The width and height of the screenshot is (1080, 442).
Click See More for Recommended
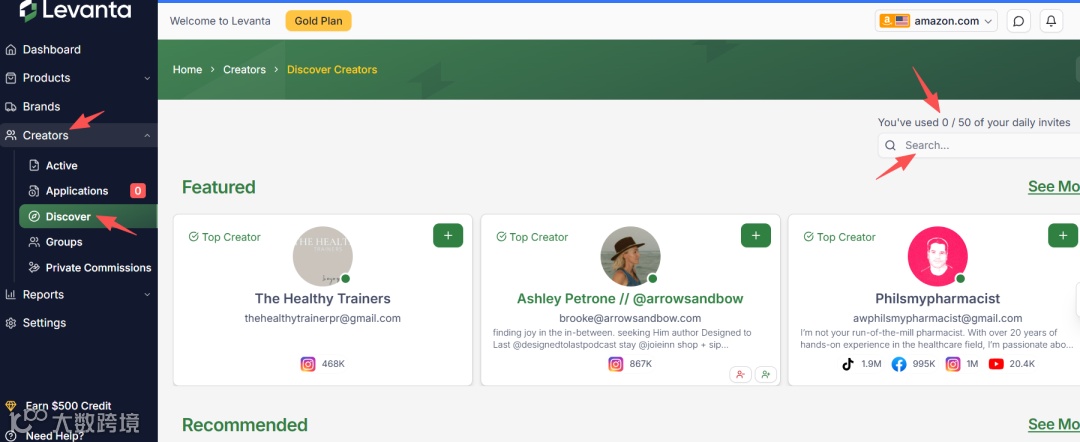pyautogui.click(x=1054, y=424)
